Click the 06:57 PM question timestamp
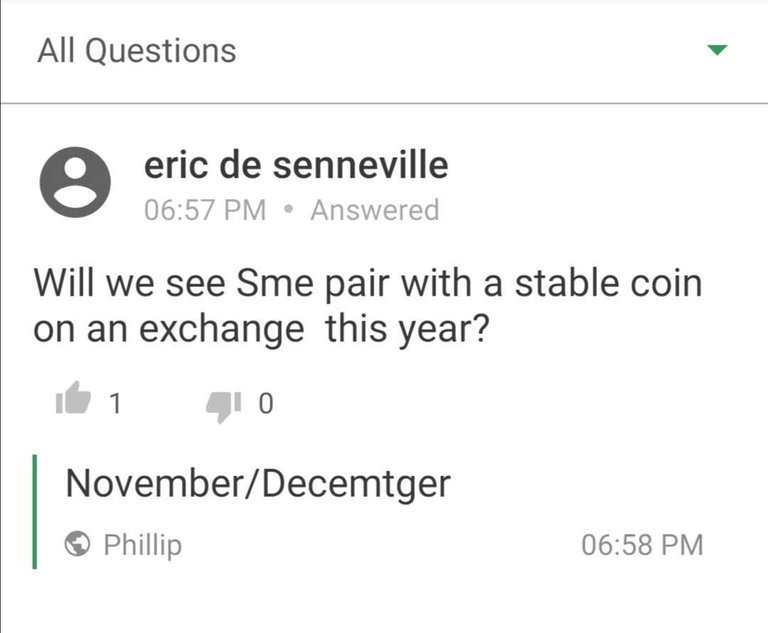This screenshot has width=768, height=633. 205,210
